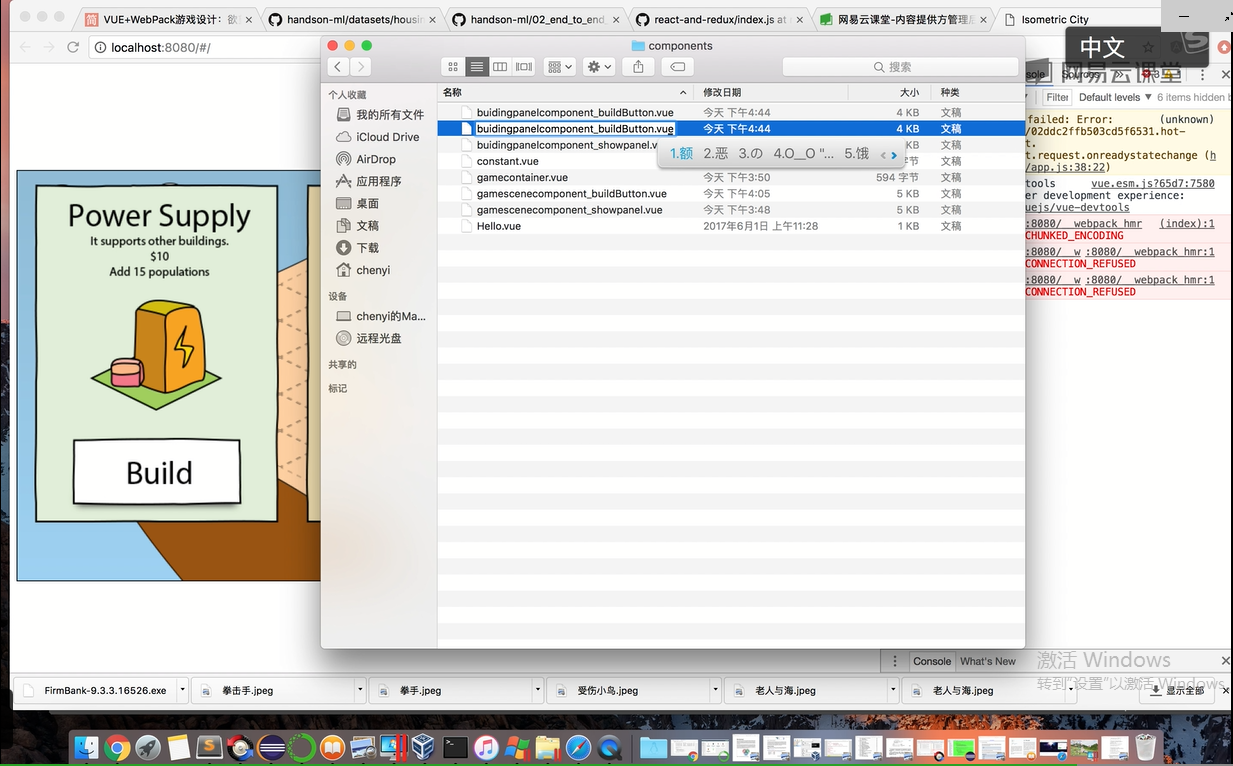Close the react-and-redux/index.js tab

799,19
